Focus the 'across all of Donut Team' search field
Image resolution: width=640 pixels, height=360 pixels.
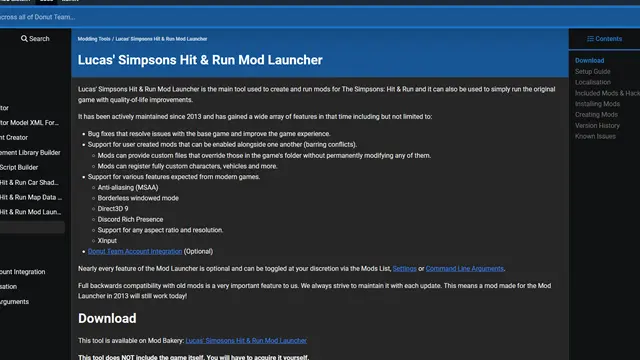(x=320, y=17)
